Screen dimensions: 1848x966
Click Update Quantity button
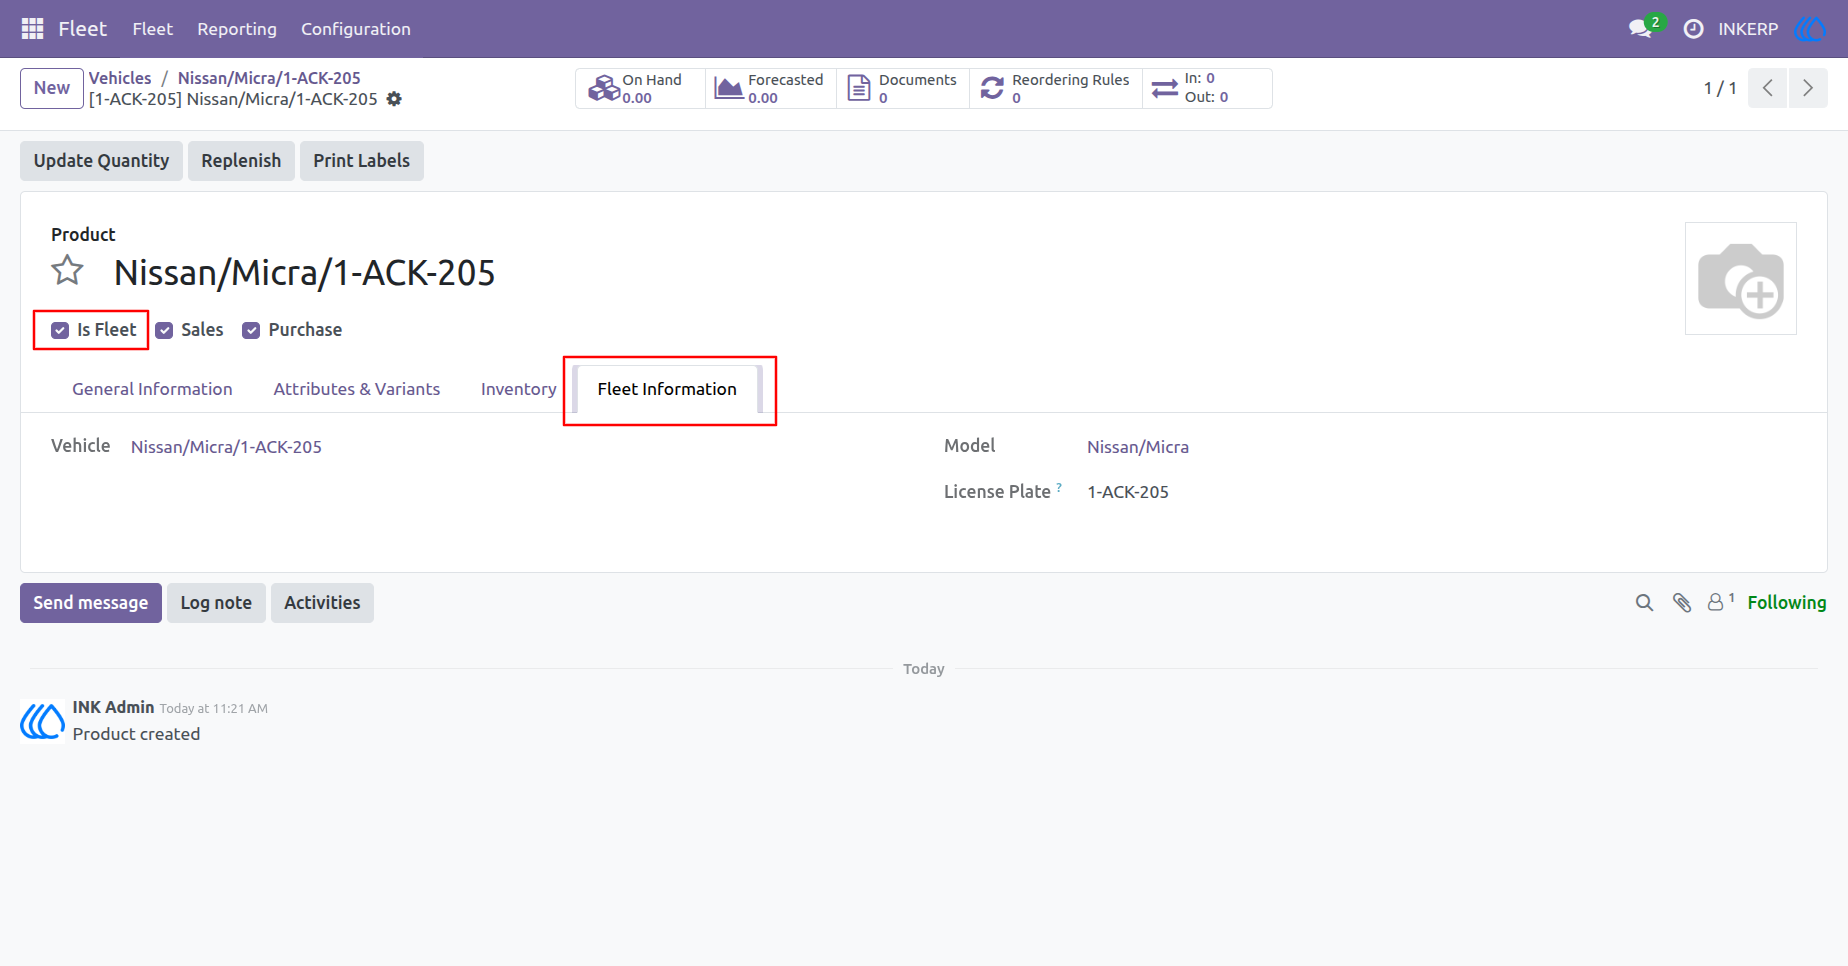tap(101, 161)
